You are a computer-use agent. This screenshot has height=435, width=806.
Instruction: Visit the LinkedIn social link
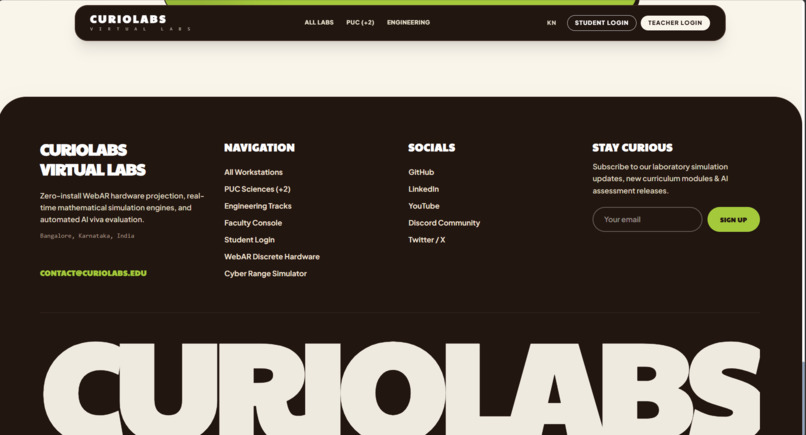pyautogui.click(x=424, y=189)
